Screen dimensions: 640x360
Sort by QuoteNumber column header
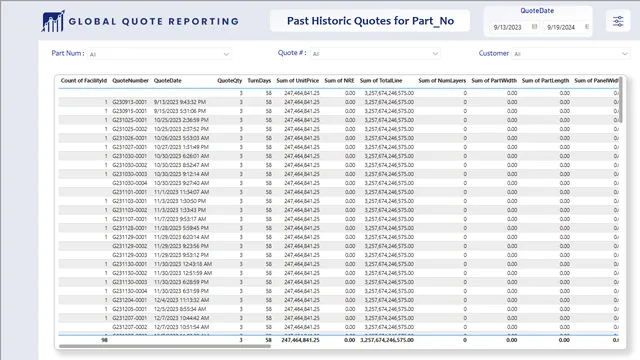click(x=130, y=80)
